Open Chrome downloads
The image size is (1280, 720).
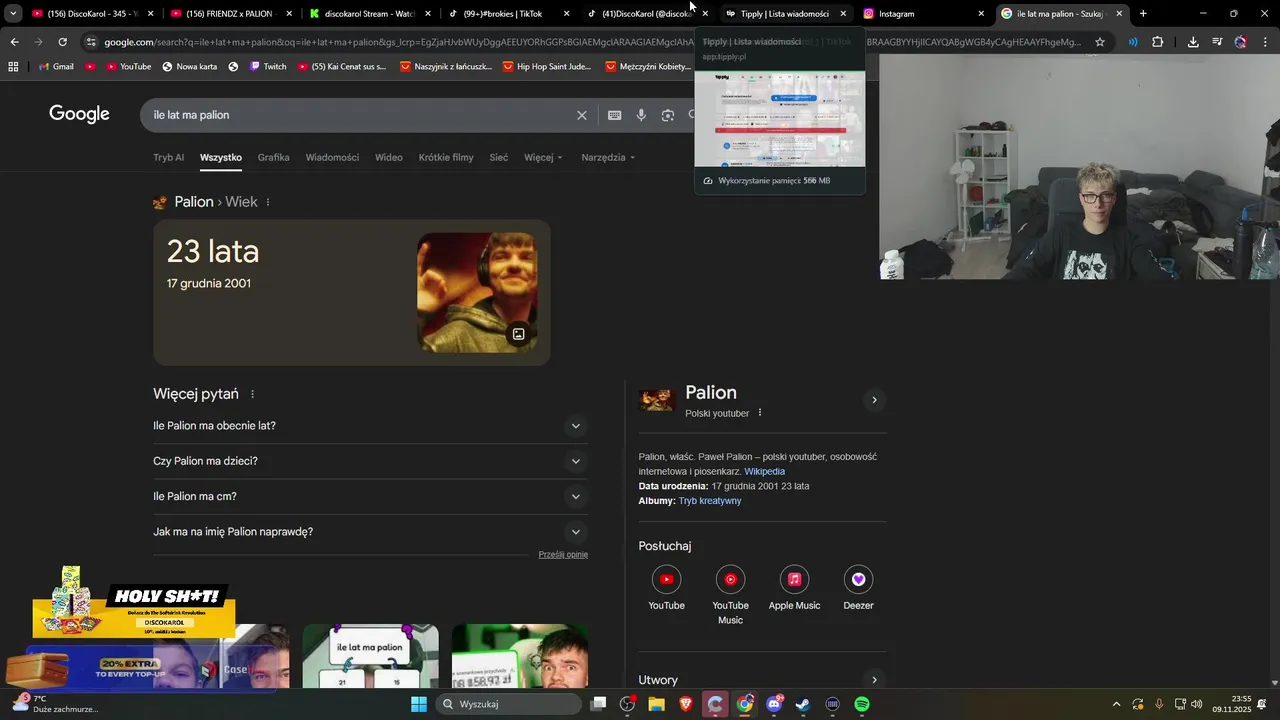click(x=1193, y=42)
